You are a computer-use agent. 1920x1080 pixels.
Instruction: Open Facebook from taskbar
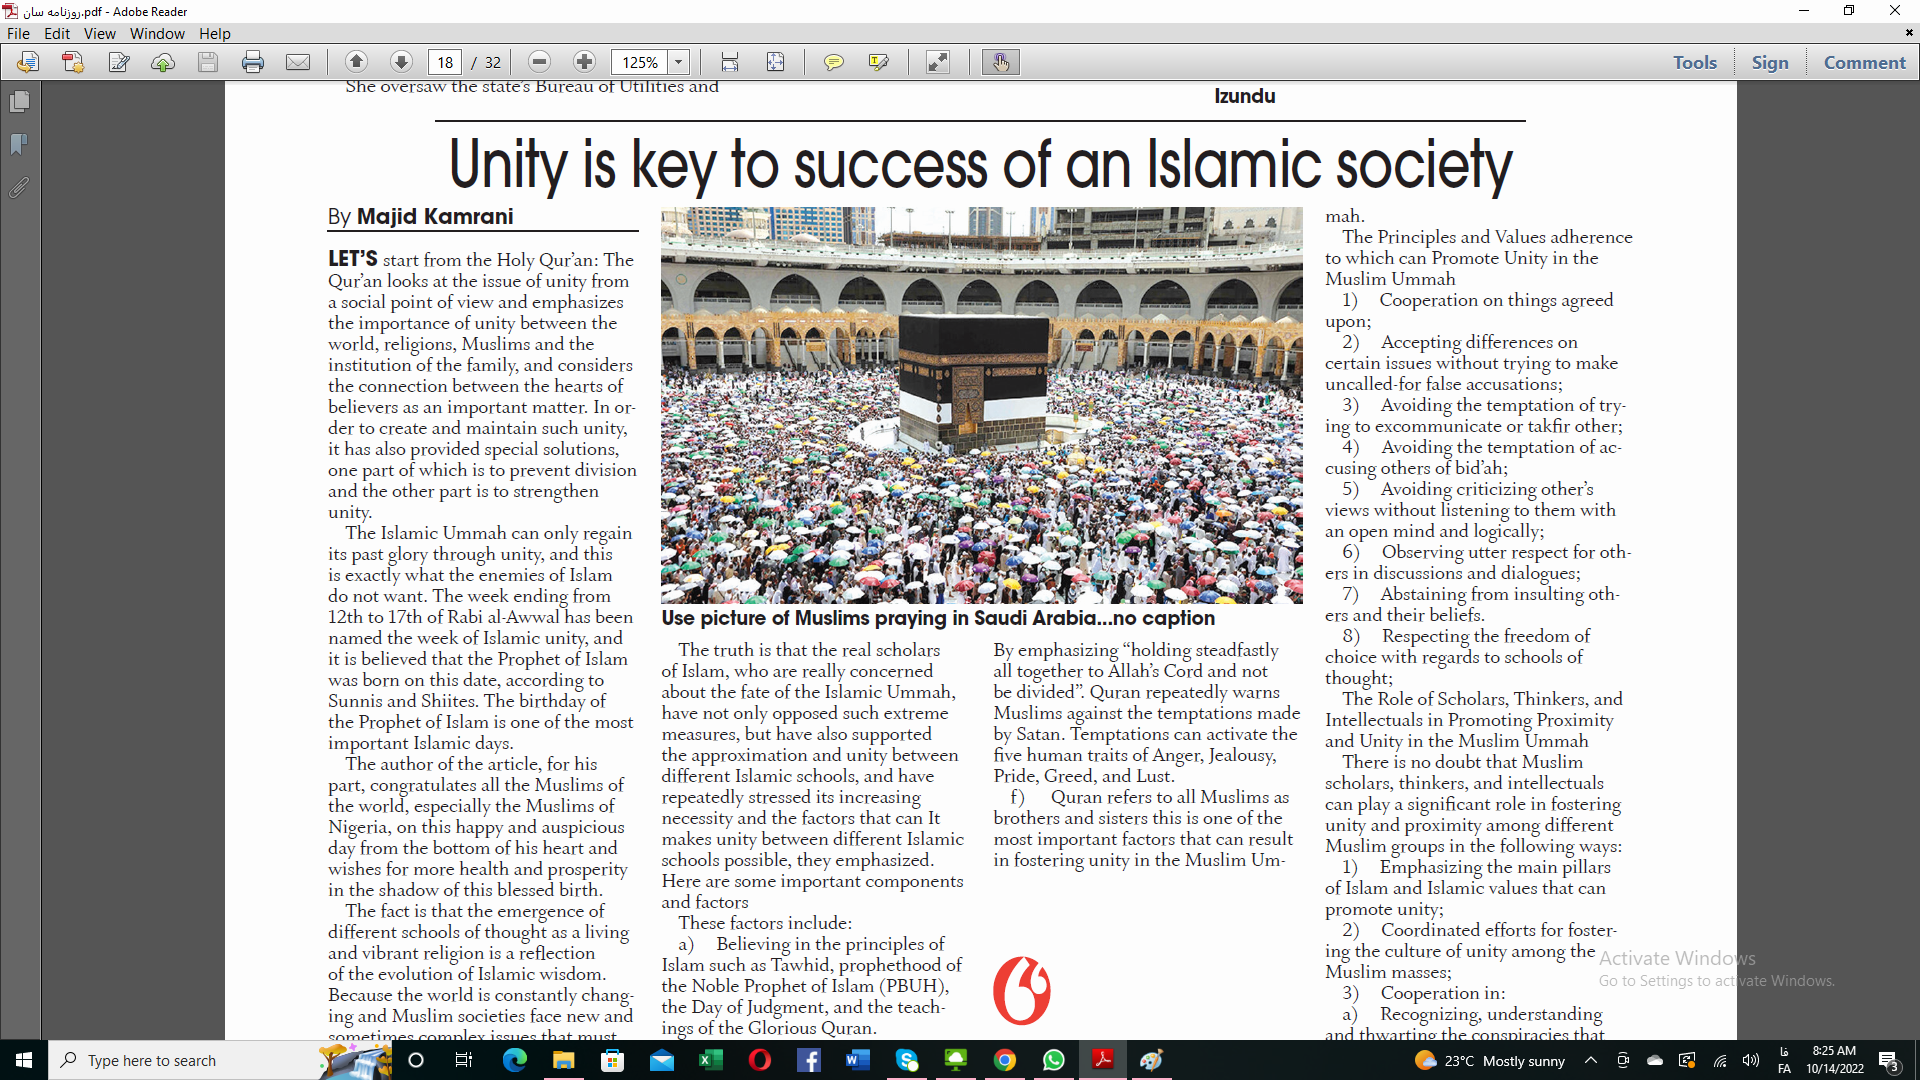coord(809,1060)
